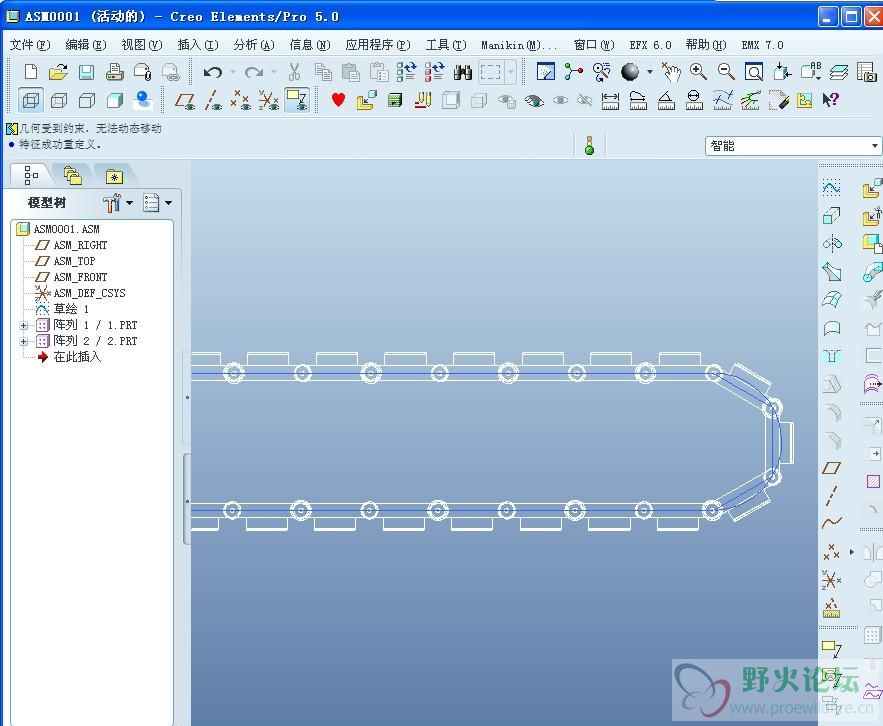Toggle wireframe display mode
Viewport: 883px width, 726px height.
pos(31,100)
